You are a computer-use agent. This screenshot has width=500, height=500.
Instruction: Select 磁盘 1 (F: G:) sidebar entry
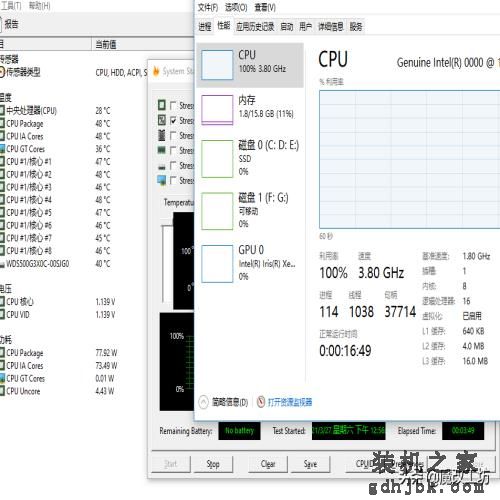tap(250, 211)
